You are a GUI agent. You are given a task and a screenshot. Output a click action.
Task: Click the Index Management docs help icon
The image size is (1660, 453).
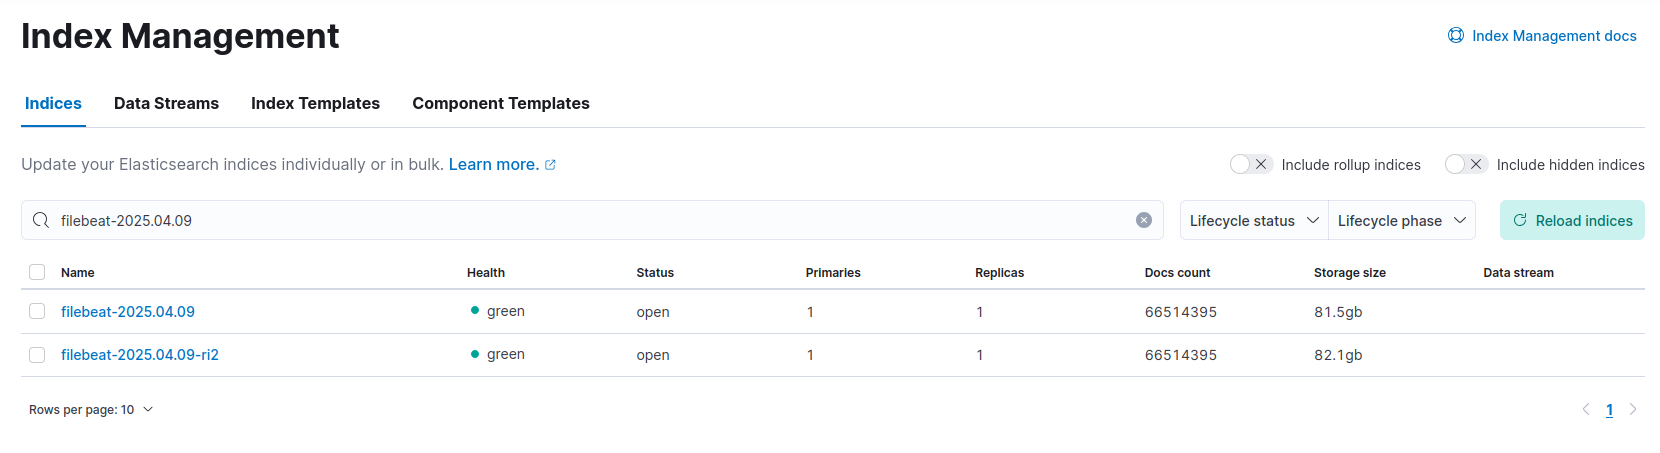(1456, 36)
